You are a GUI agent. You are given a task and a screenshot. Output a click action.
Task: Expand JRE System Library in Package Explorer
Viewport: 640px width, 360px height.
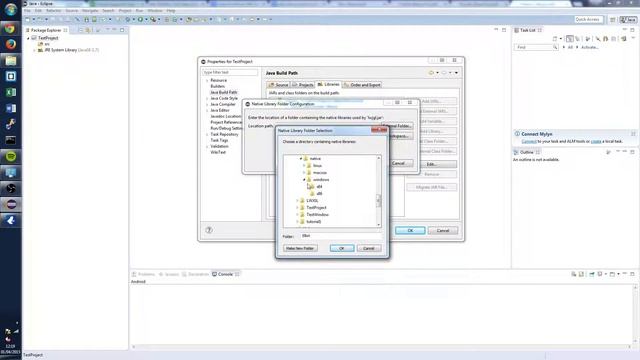(34, 50)
